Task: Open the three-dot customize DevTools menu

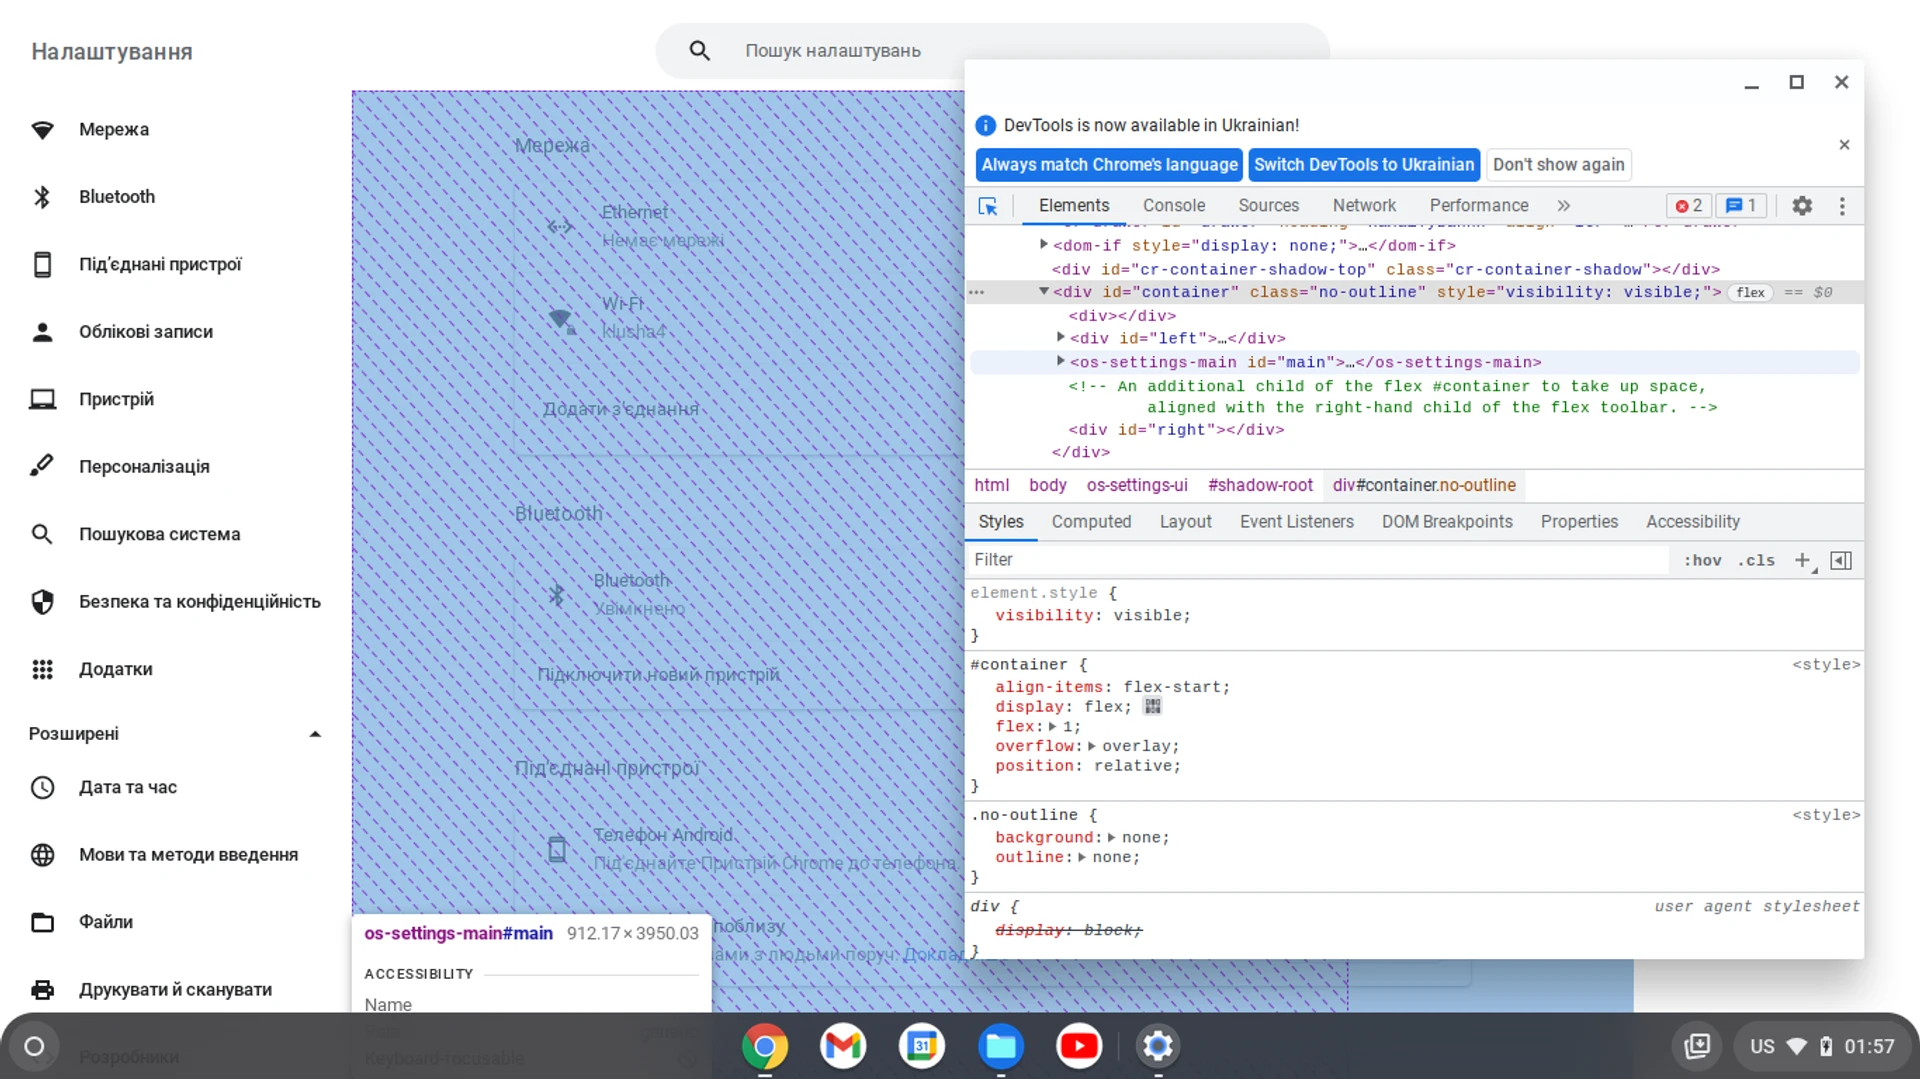Action: (1842, 206)
